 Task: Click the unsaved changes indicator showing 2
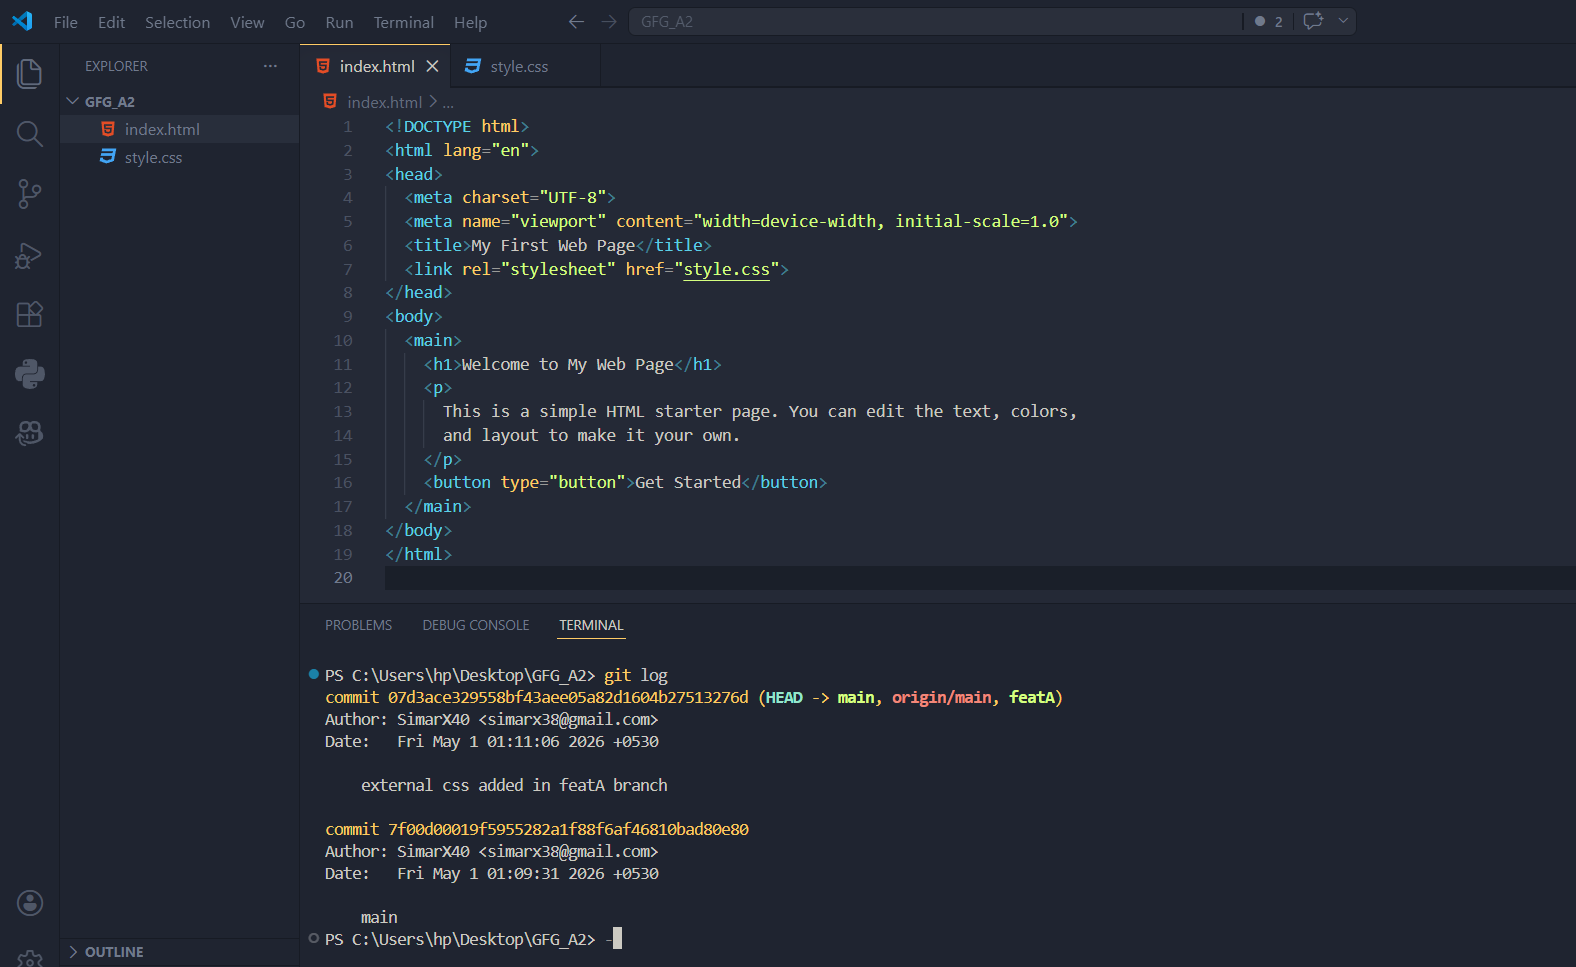tap(1268, 21)
